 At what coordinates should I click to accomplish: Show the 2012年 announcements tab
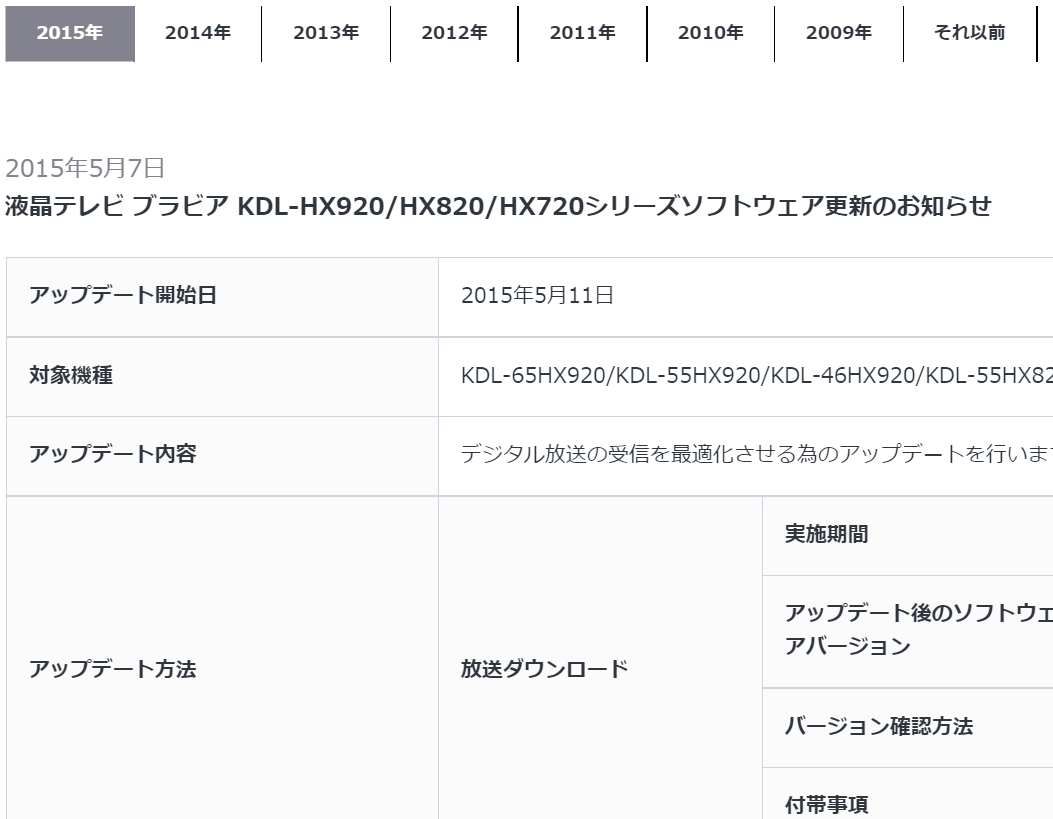coord(455,33)
